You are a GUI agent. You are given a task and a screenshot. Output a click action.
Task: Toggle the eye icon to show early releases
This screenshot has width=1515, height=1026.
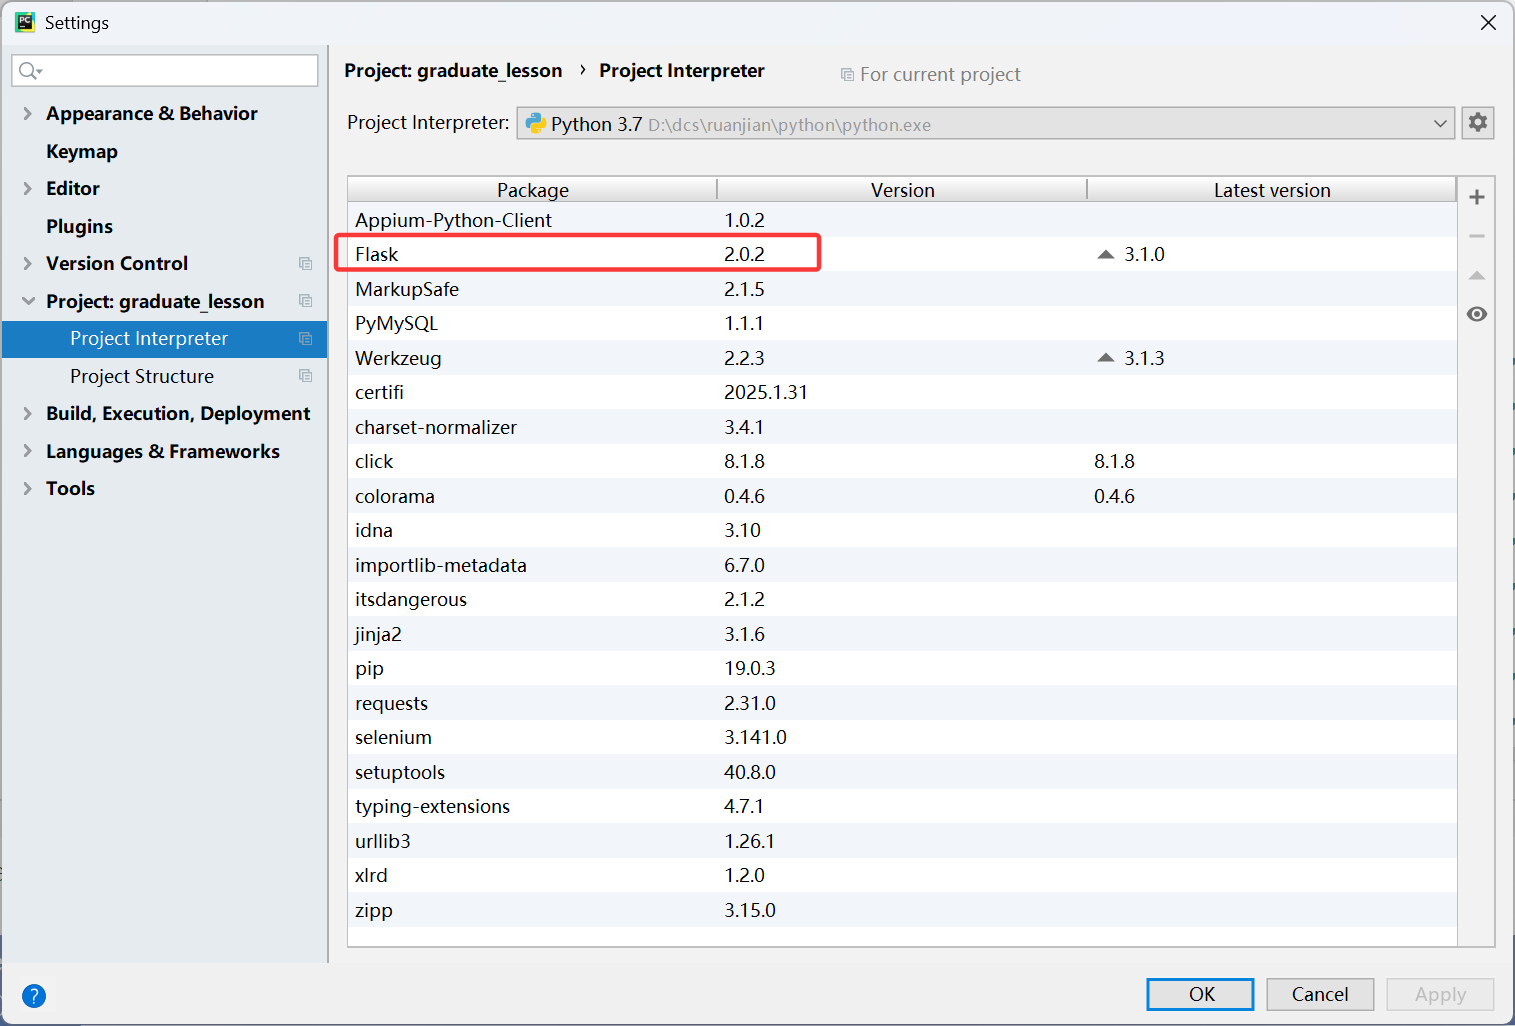tap(1476, 314)
